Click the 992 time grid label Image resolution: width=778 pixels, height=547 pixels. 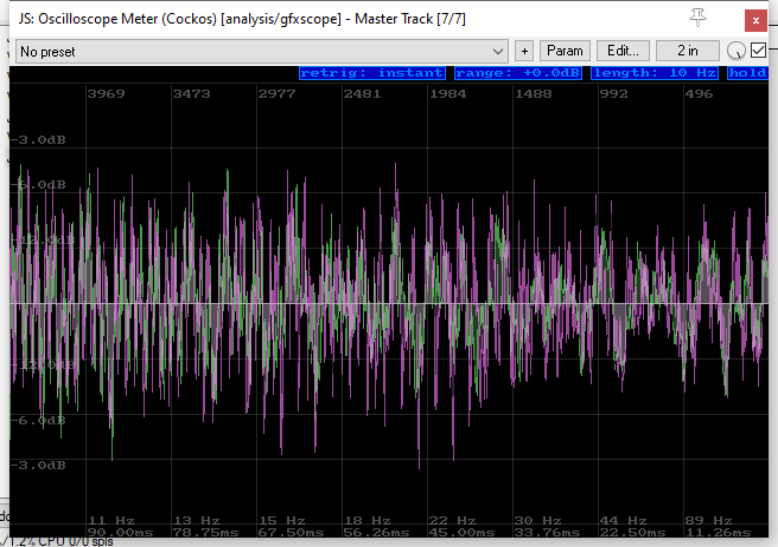[614, 94]
